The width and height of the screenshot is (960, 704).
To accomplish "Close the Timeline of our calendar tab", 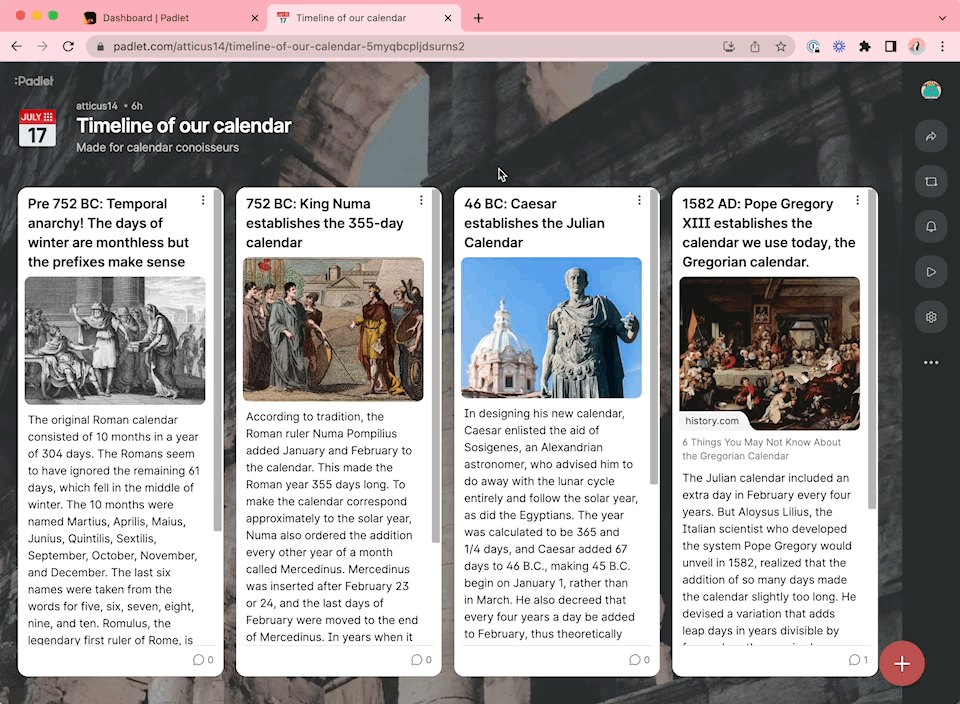I will (448, 18).
